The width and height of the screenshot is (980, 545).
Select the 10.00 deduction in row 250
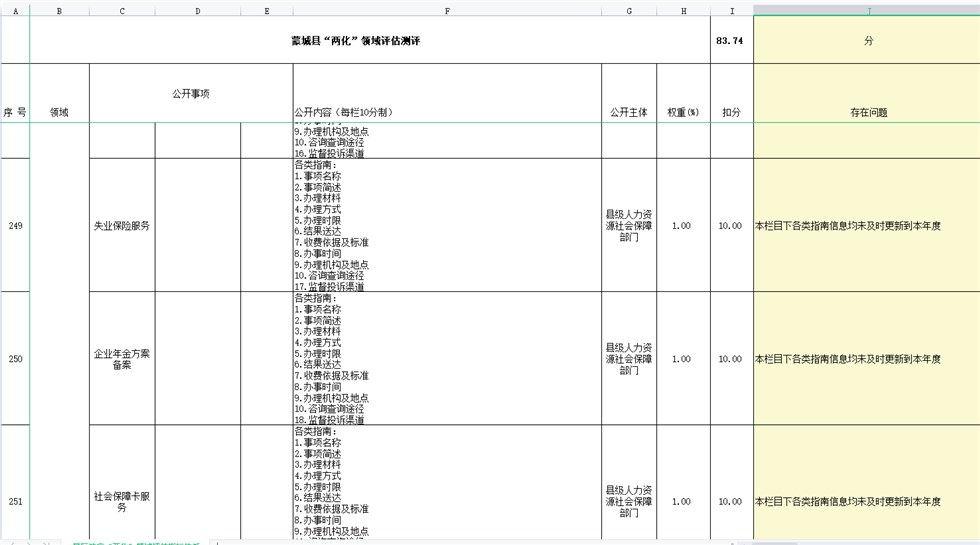[x=732, y=359]
